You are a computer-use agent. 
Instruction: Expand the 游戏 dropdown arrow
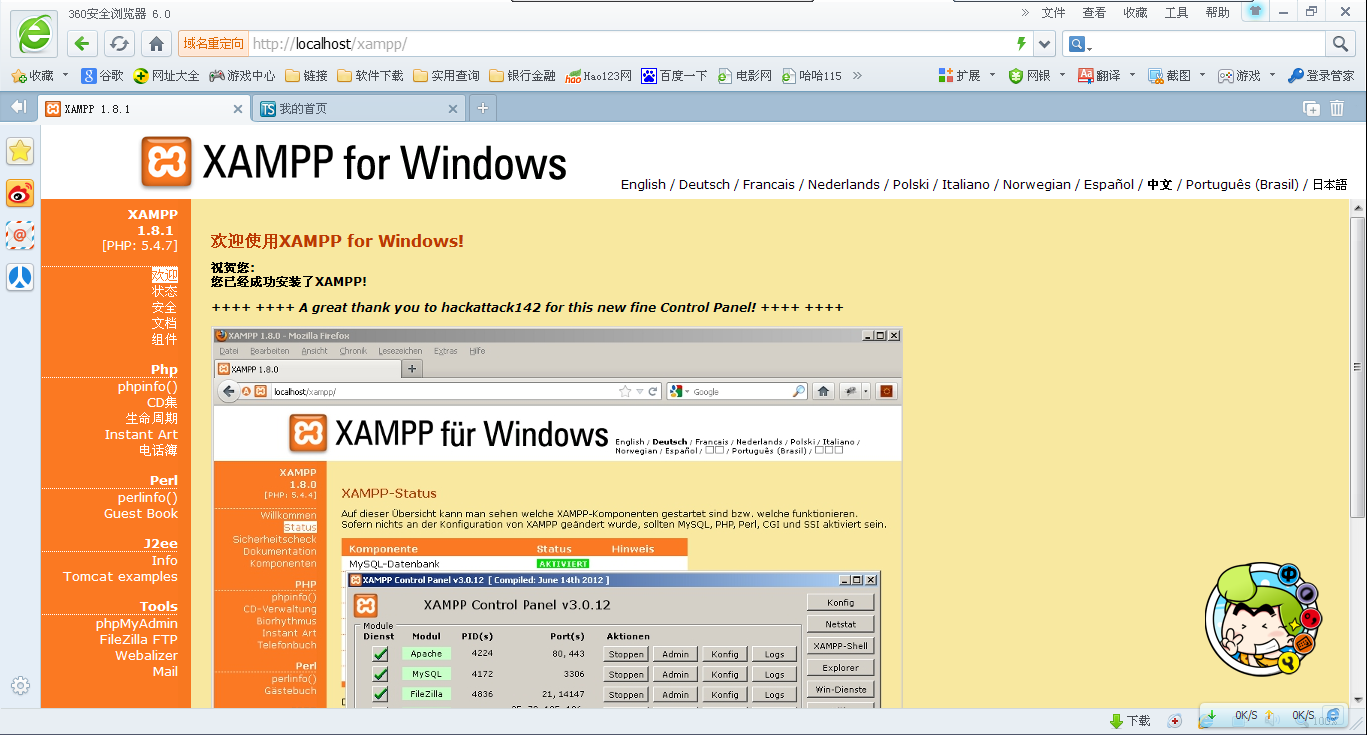click(1272, 75)
